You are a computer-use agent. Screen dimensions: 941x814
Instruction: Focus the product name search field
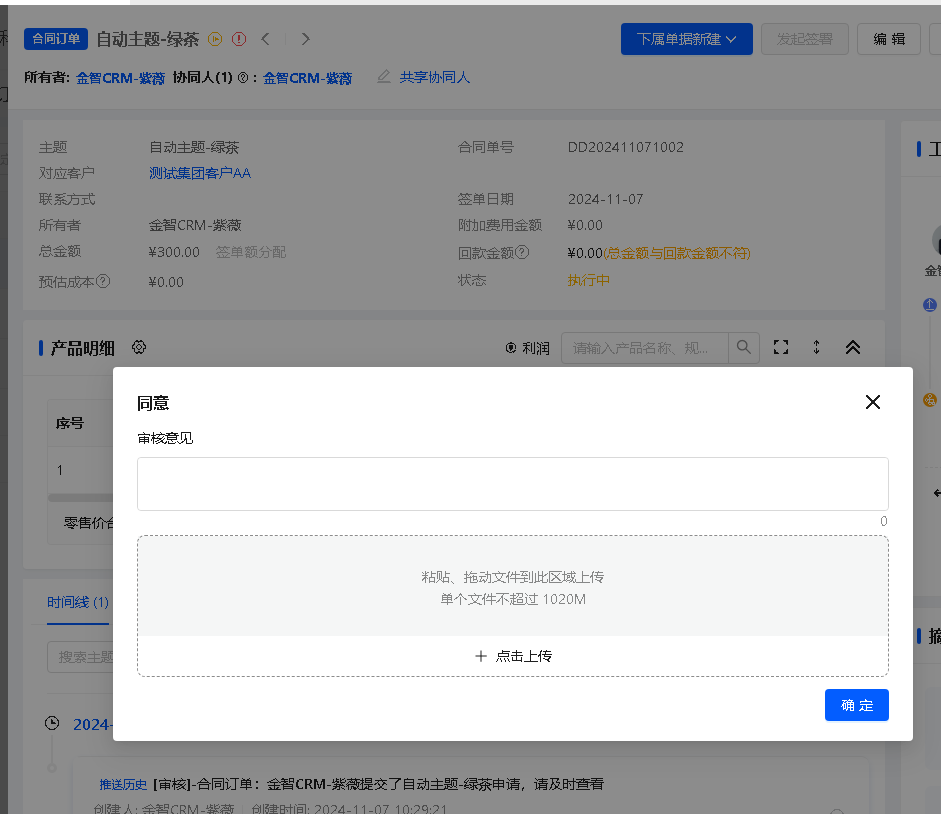pyautogui.click(x=645, y=348)
